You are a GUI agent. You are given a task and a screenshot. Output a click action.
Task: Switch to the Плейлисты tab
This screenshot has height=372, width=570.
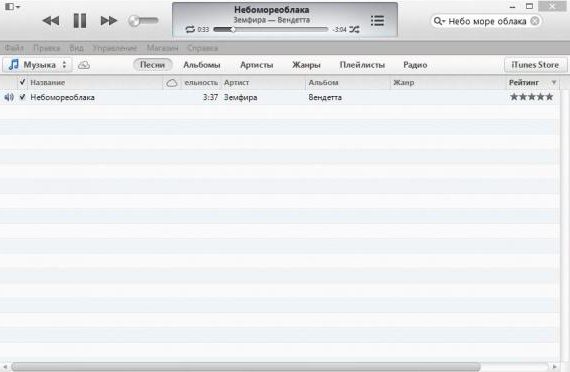(x=362, y=65)
